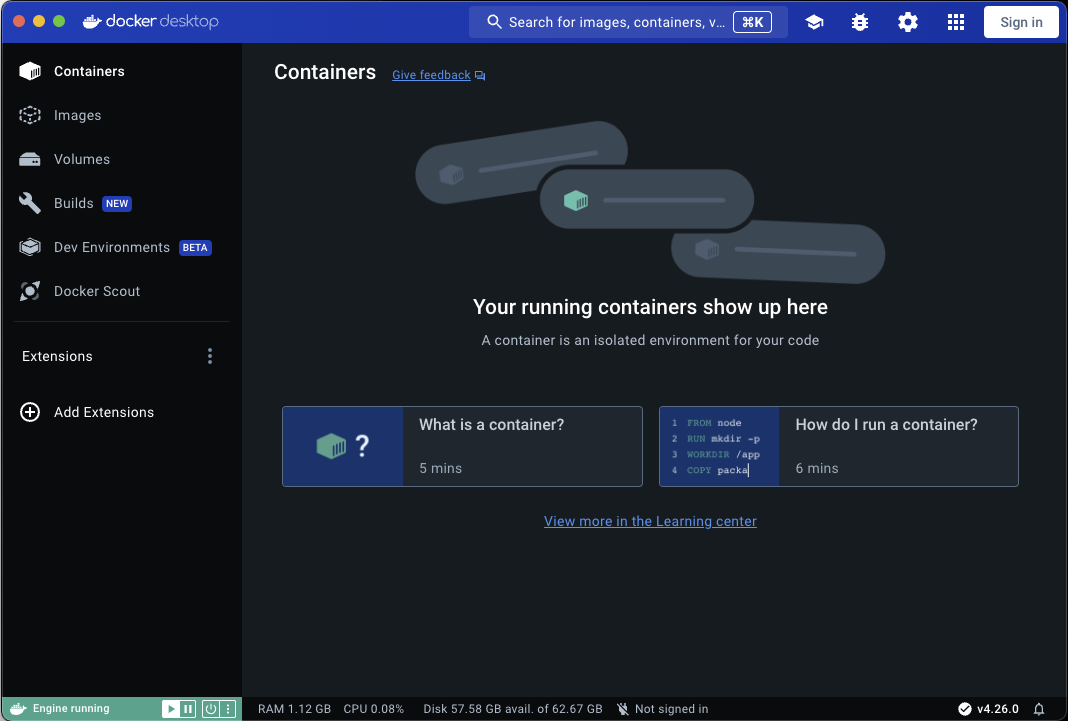
Task: Open the What is a container? card
Action: 462,447
